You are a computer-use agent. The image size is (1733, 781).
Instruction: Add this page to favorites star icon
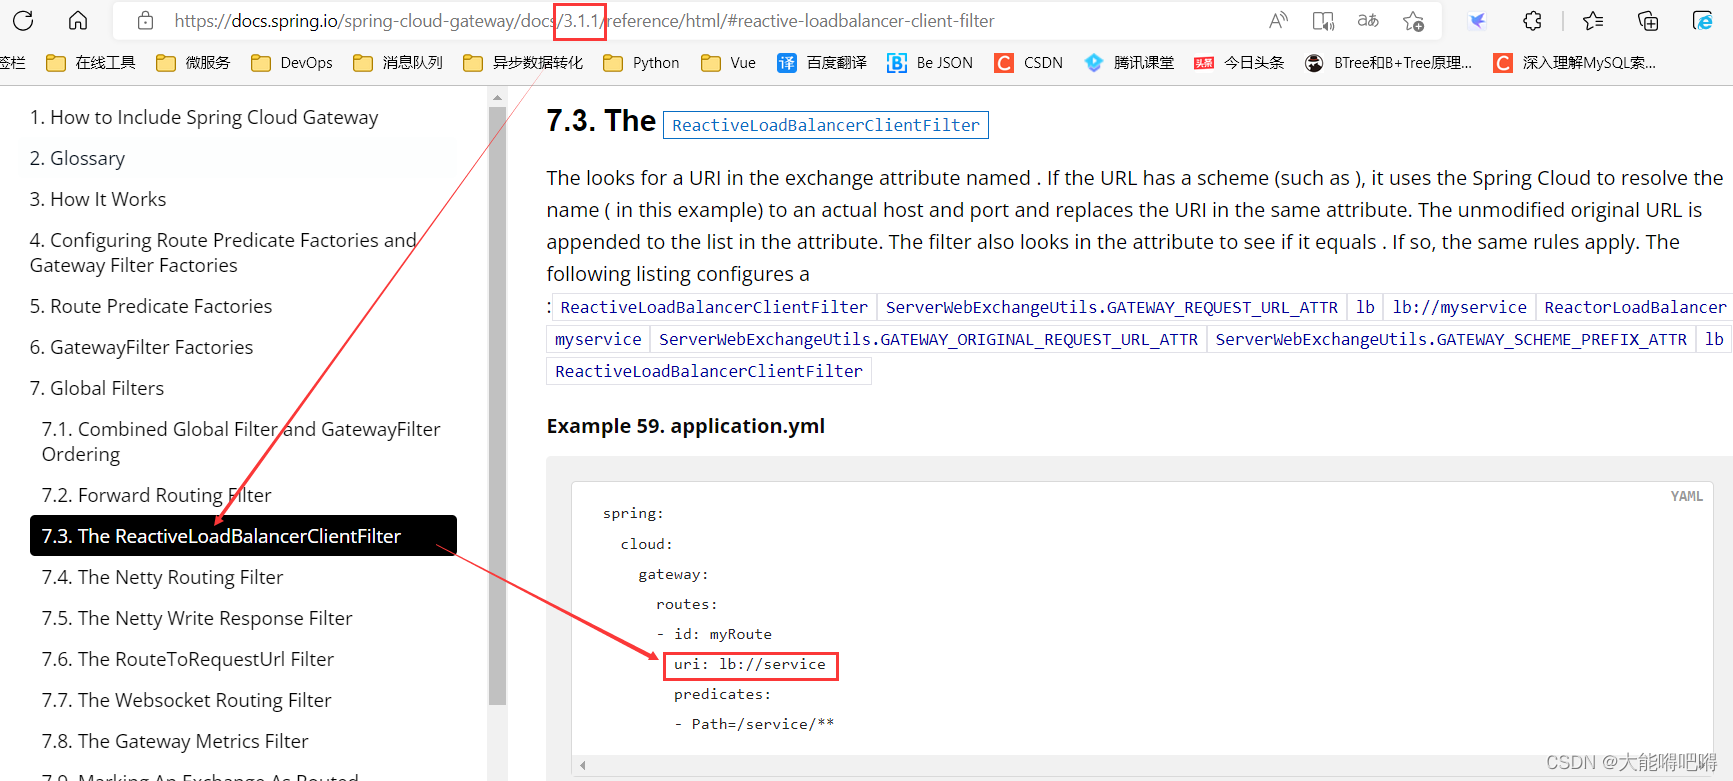click(x=1413, y=20)
